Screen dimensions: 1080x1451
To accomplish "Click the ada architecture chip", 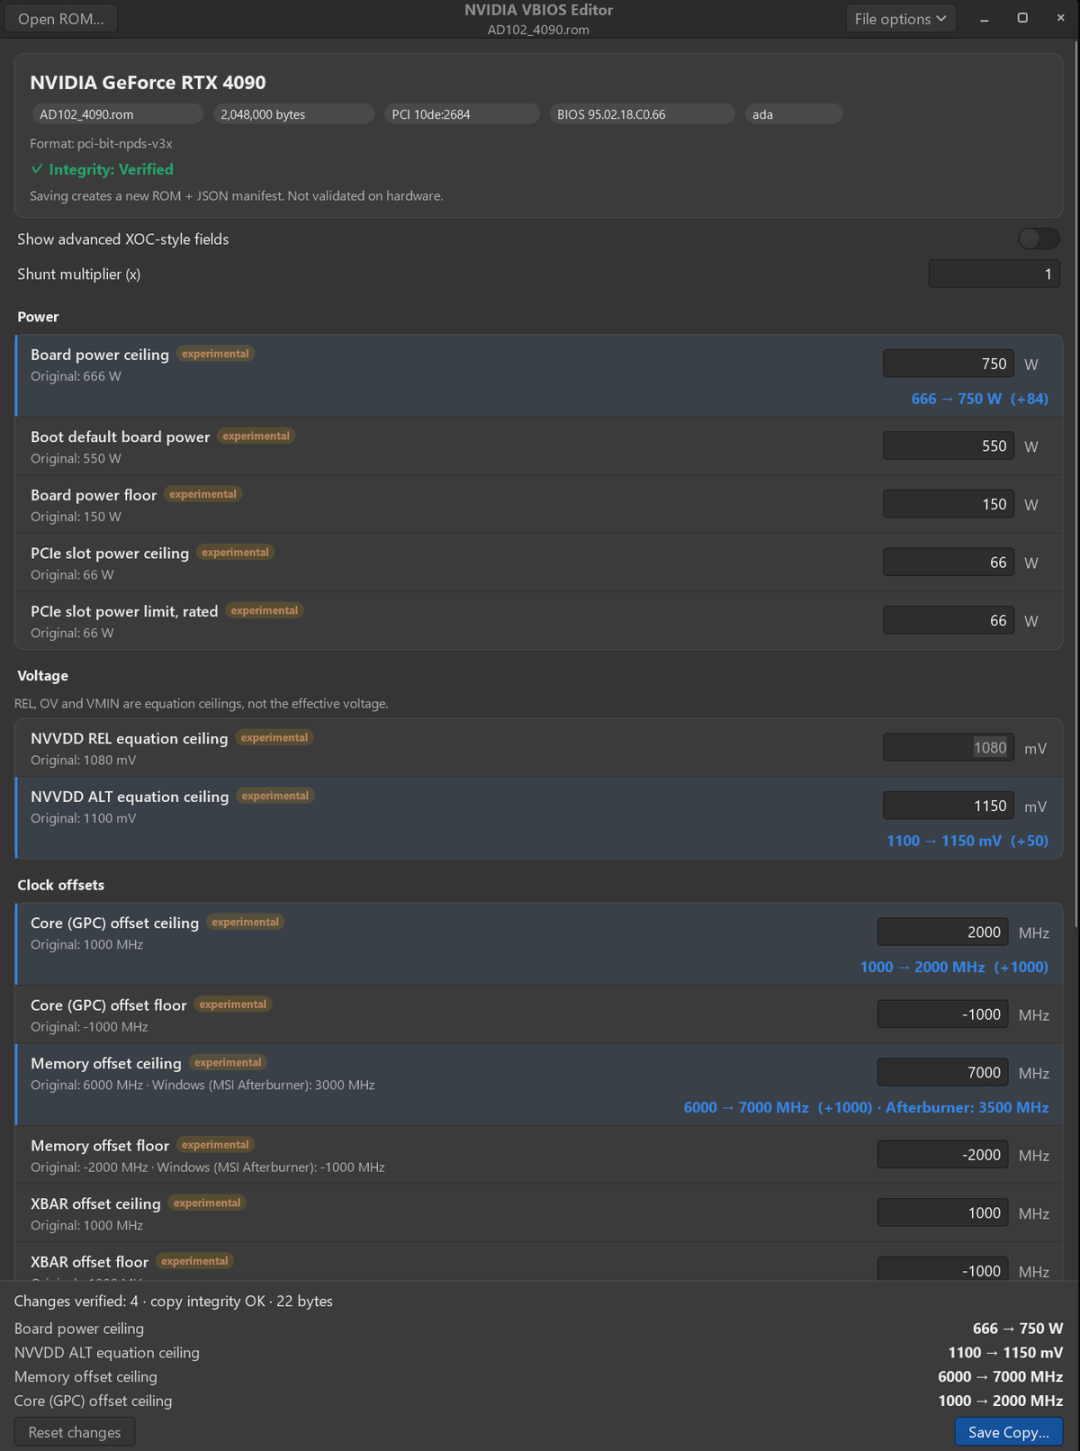I will (793, 114).
